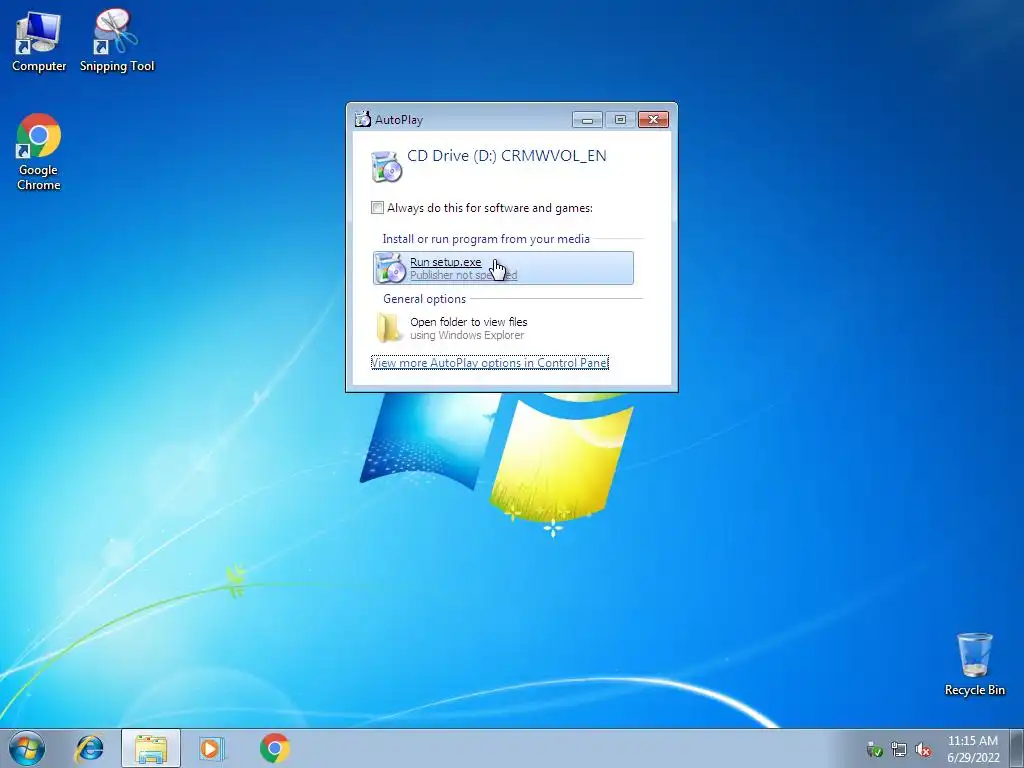Viewport: 1024px width, 768px height.
Task: Choose Open folder to view files
Action: [x=504, y=328]
